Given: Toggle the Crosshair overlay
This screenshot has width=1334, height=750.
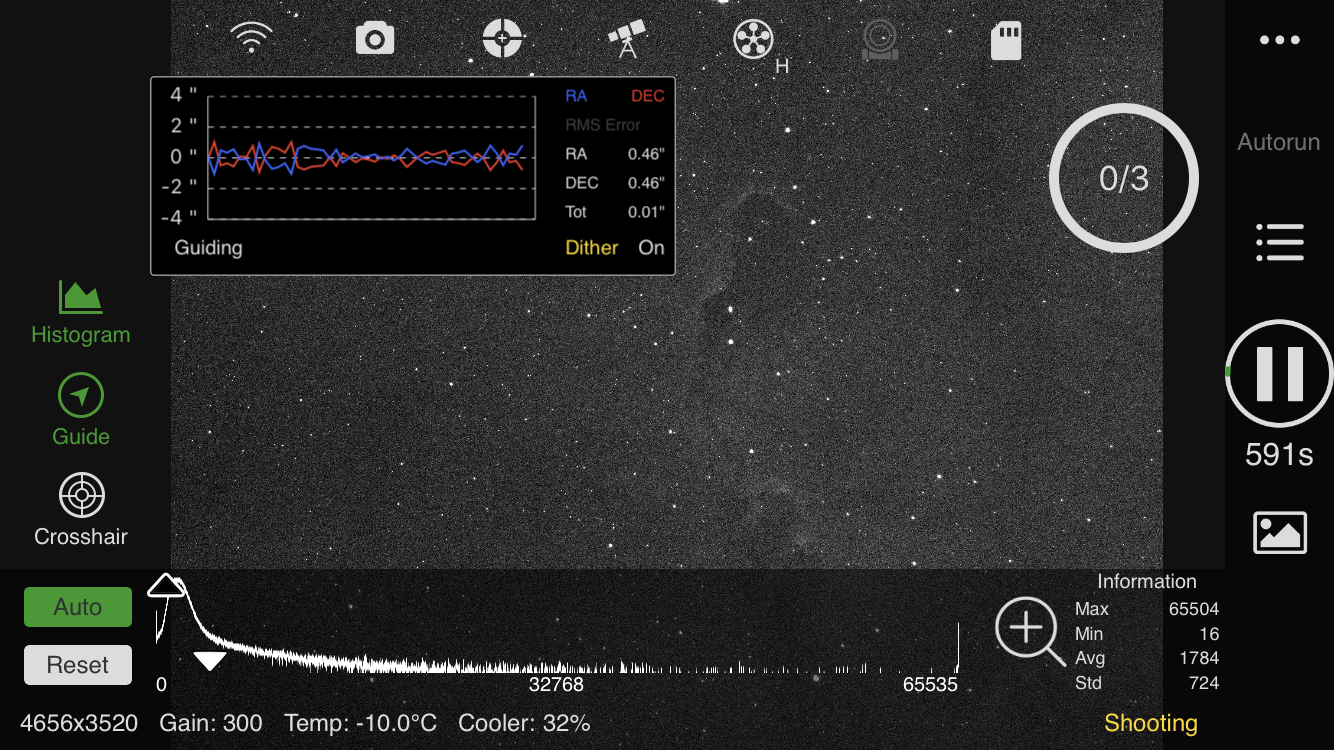Looking at the screenshot, I should (x=81, y=510).
